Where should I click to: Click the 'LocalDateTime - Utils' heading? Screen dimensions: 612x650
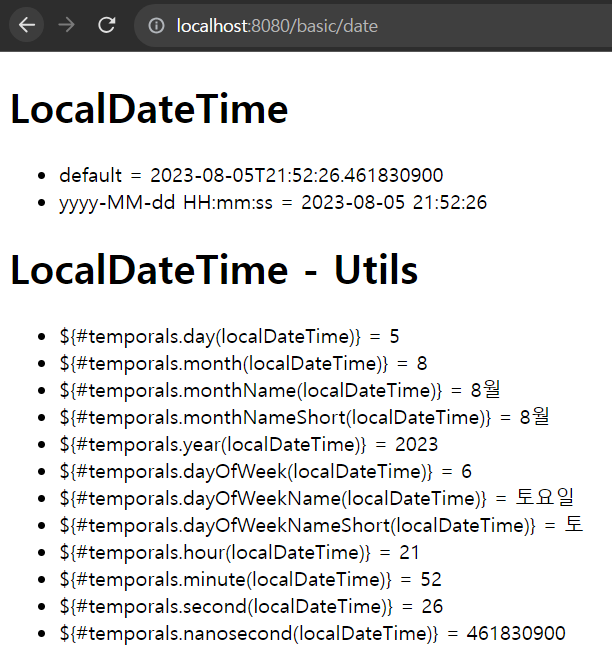click(214, 270)
